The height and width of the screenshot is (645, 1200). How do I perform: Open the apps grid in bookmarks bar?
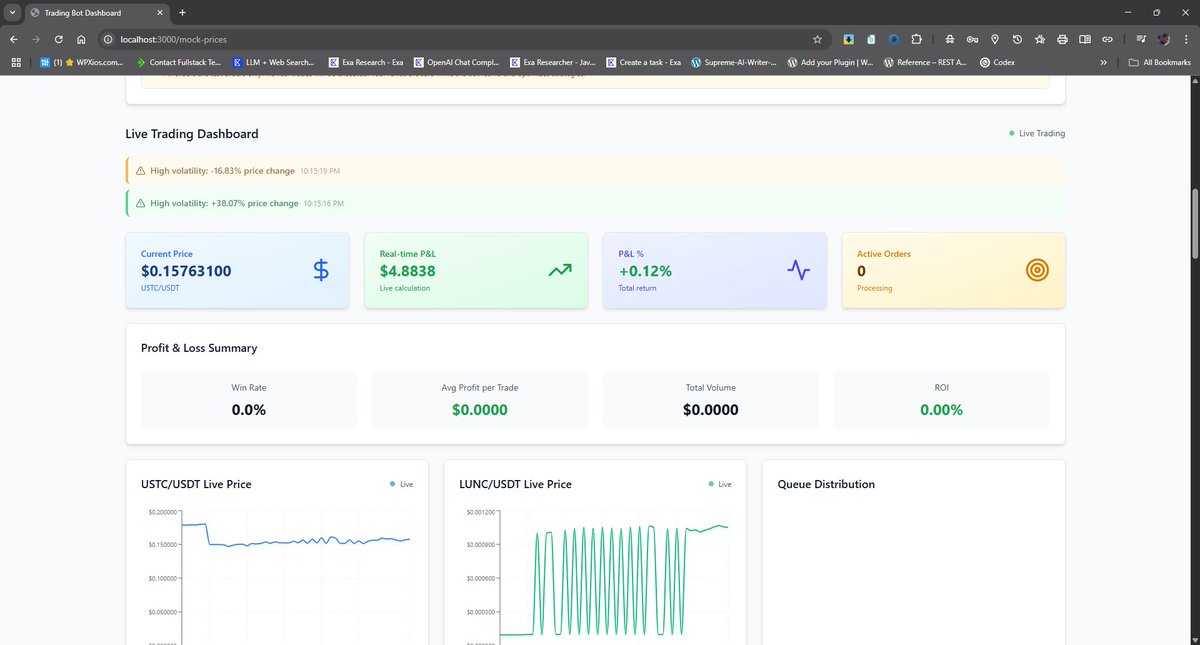pyautogui.click(x=15, y=62)
